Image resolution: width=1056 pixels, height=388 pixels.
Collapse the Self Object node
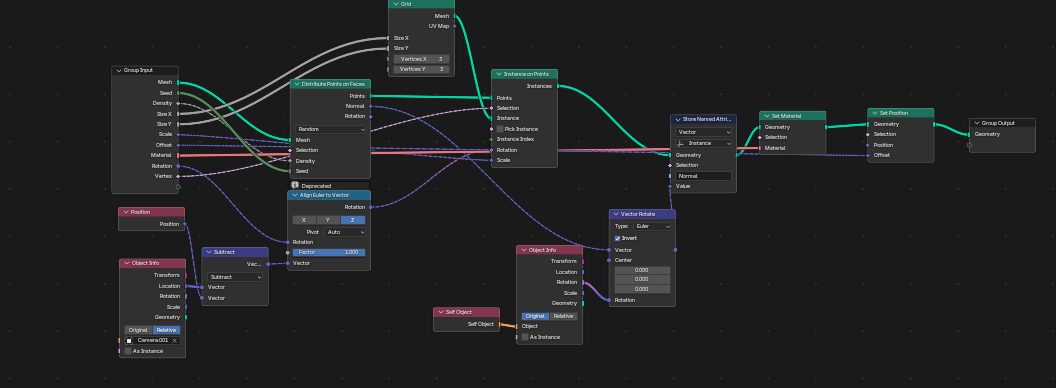pos(440,312)
